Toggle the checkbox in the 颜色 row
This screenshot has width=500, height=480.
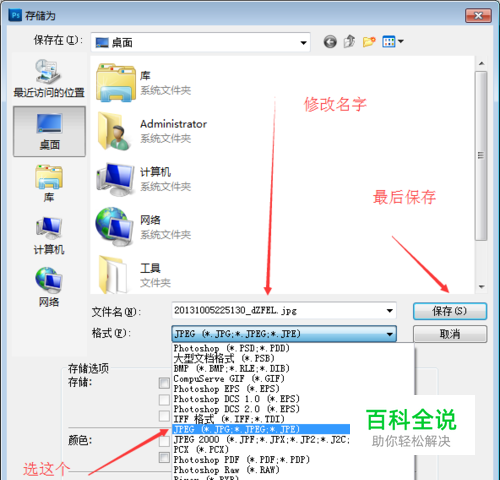click(x=164, y=441)
